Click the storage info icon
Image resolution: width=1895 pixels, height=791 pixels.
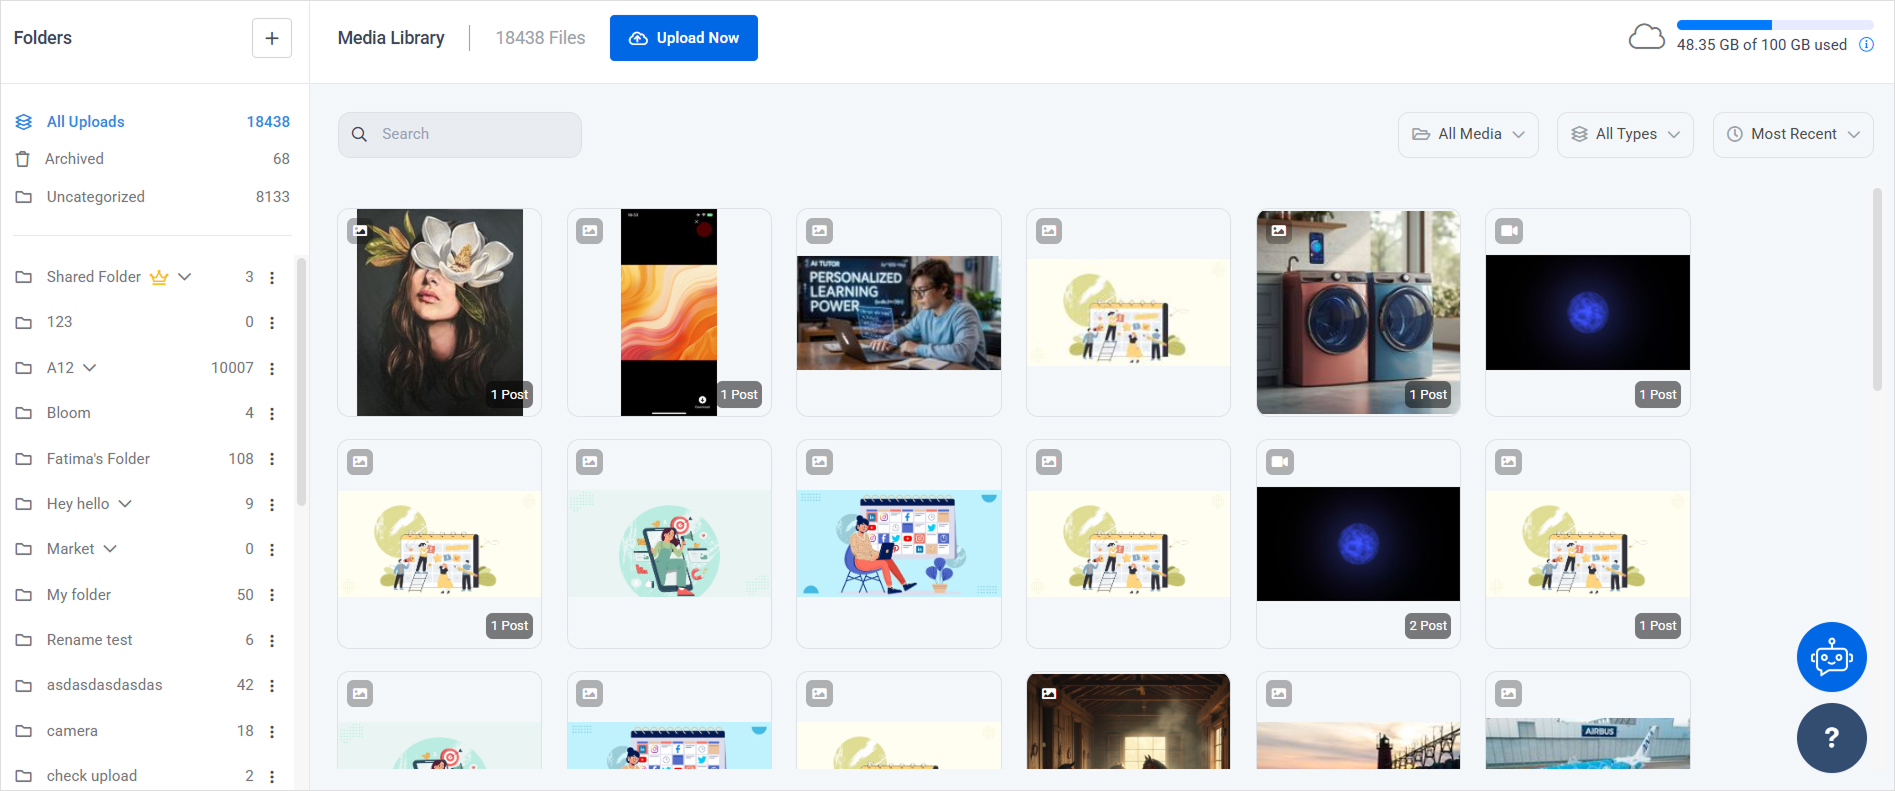(1866, 45)
